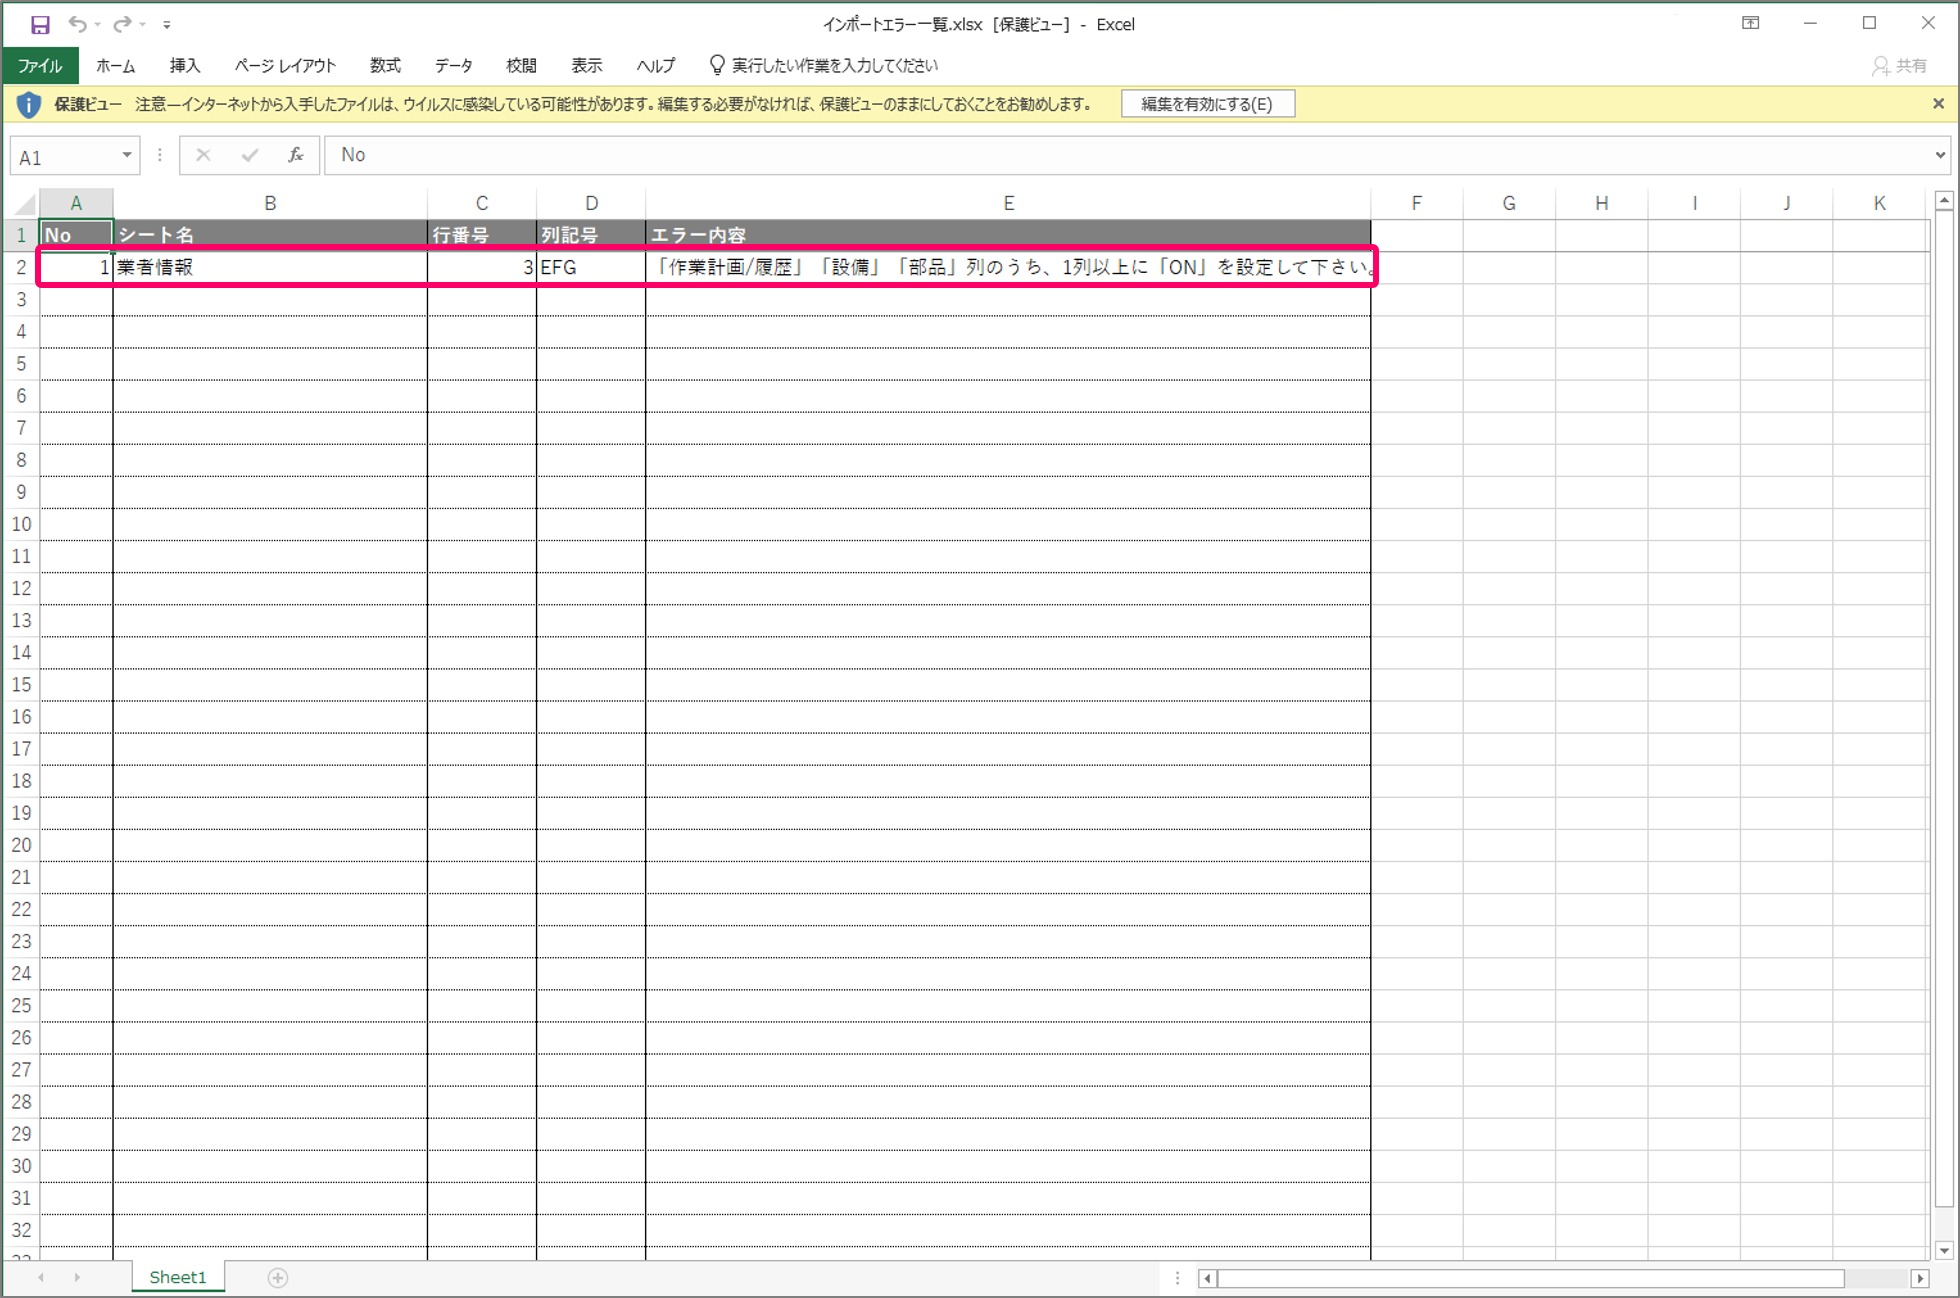Click the Insert Function fx icon
Screen dimensions: 1960x1298
click(x=295, y=155)
